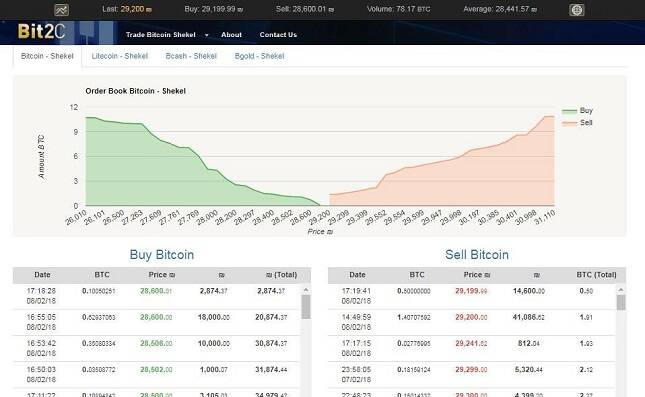Open Trade Bitcoin Shekel menu

[x=160, y=35]
